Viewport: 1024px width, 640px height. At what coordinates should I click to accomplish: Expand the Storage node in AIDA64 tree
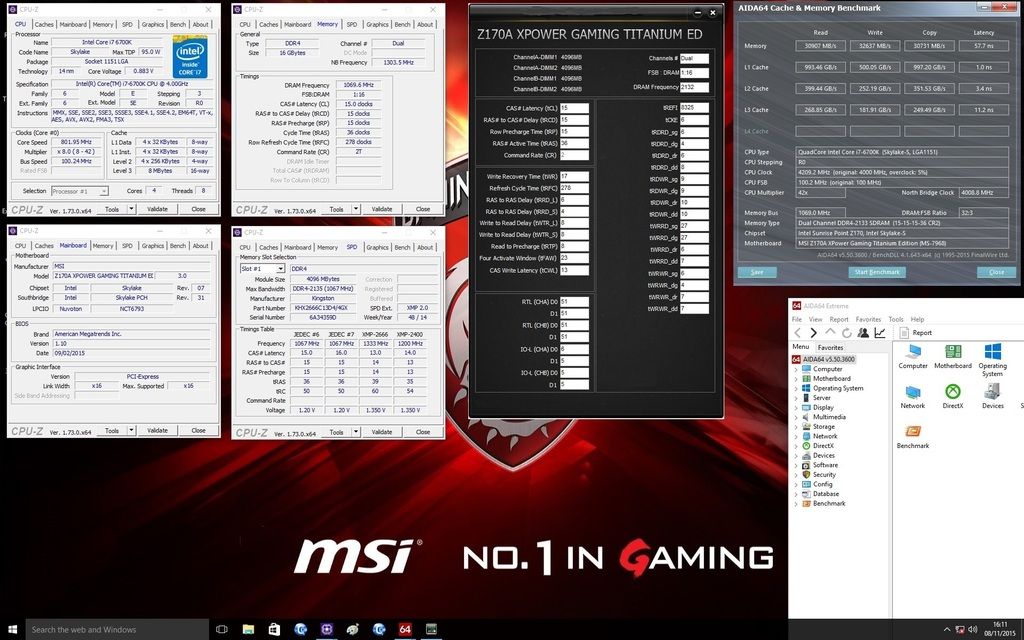click(796, 426)
